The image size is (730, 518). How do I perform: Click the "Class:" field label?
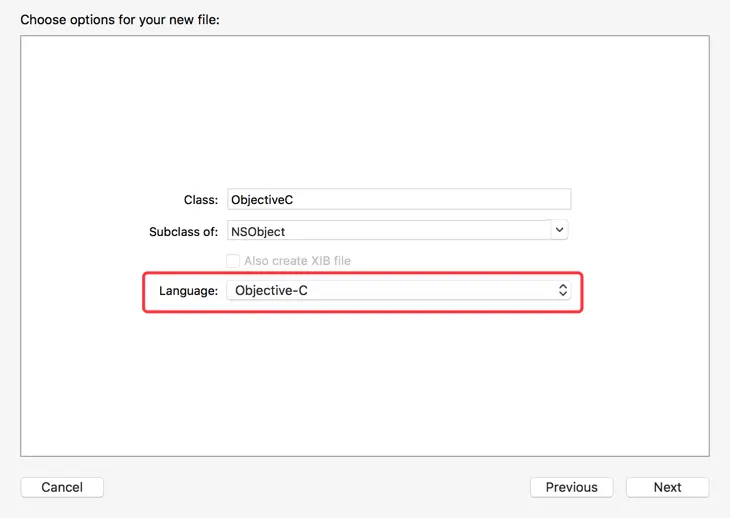click(x=201, y=200)
